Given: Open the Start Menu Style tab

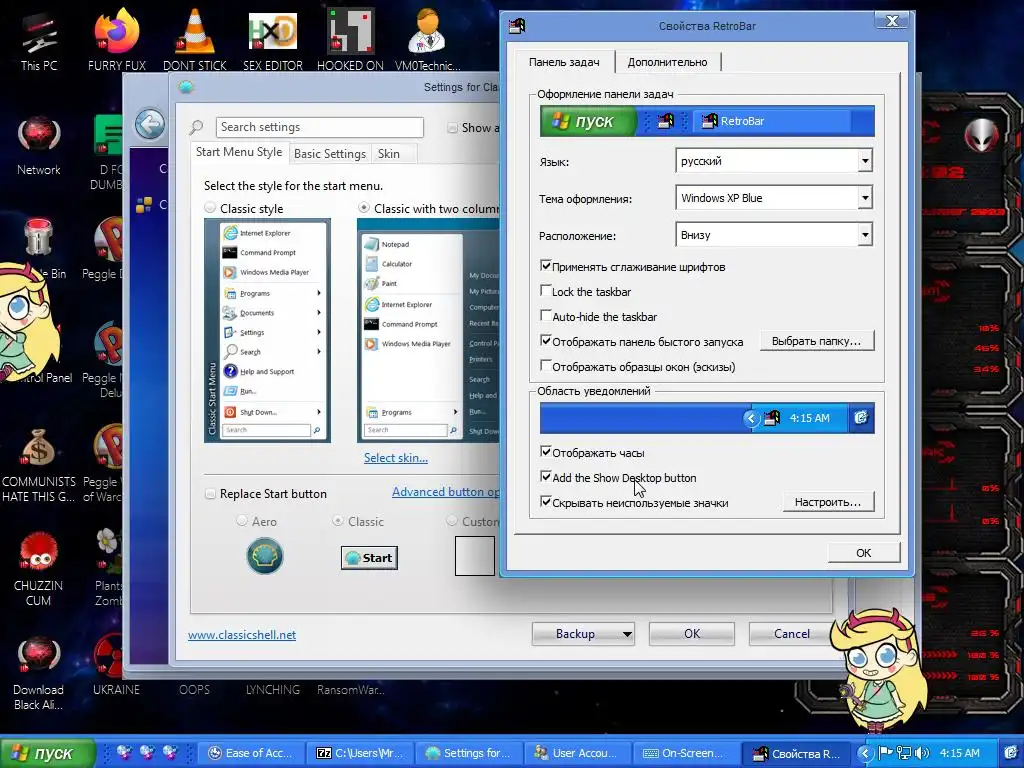Looking at the screenshot, I should (239, 152).
